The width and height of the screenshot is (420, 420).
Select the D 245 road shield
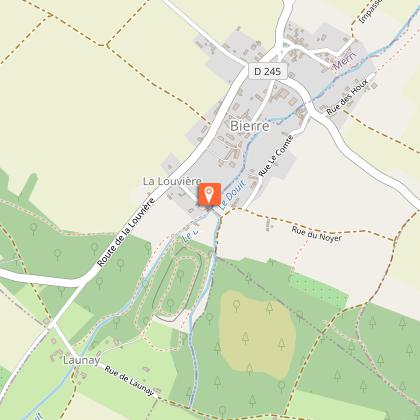(x=268, y=71)
